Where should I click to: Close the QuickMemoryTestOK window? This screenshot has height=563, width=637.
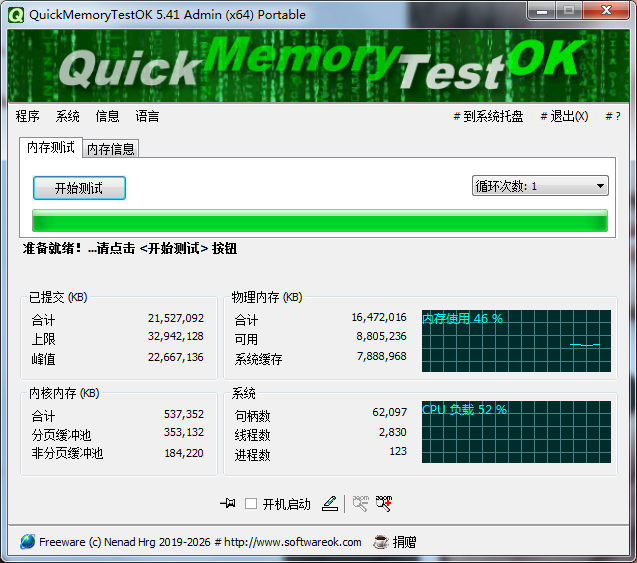tap(606, 11)
